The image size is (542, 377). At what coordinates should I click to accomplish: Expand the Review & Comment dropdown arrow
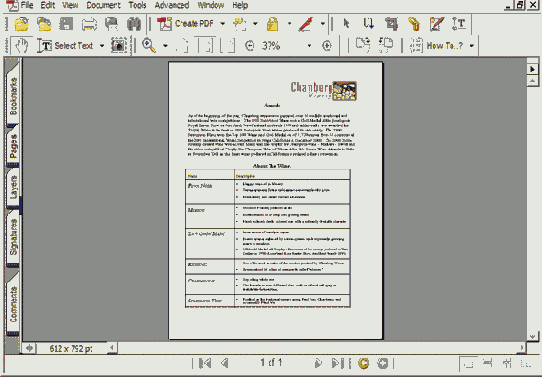click(255, 24)
